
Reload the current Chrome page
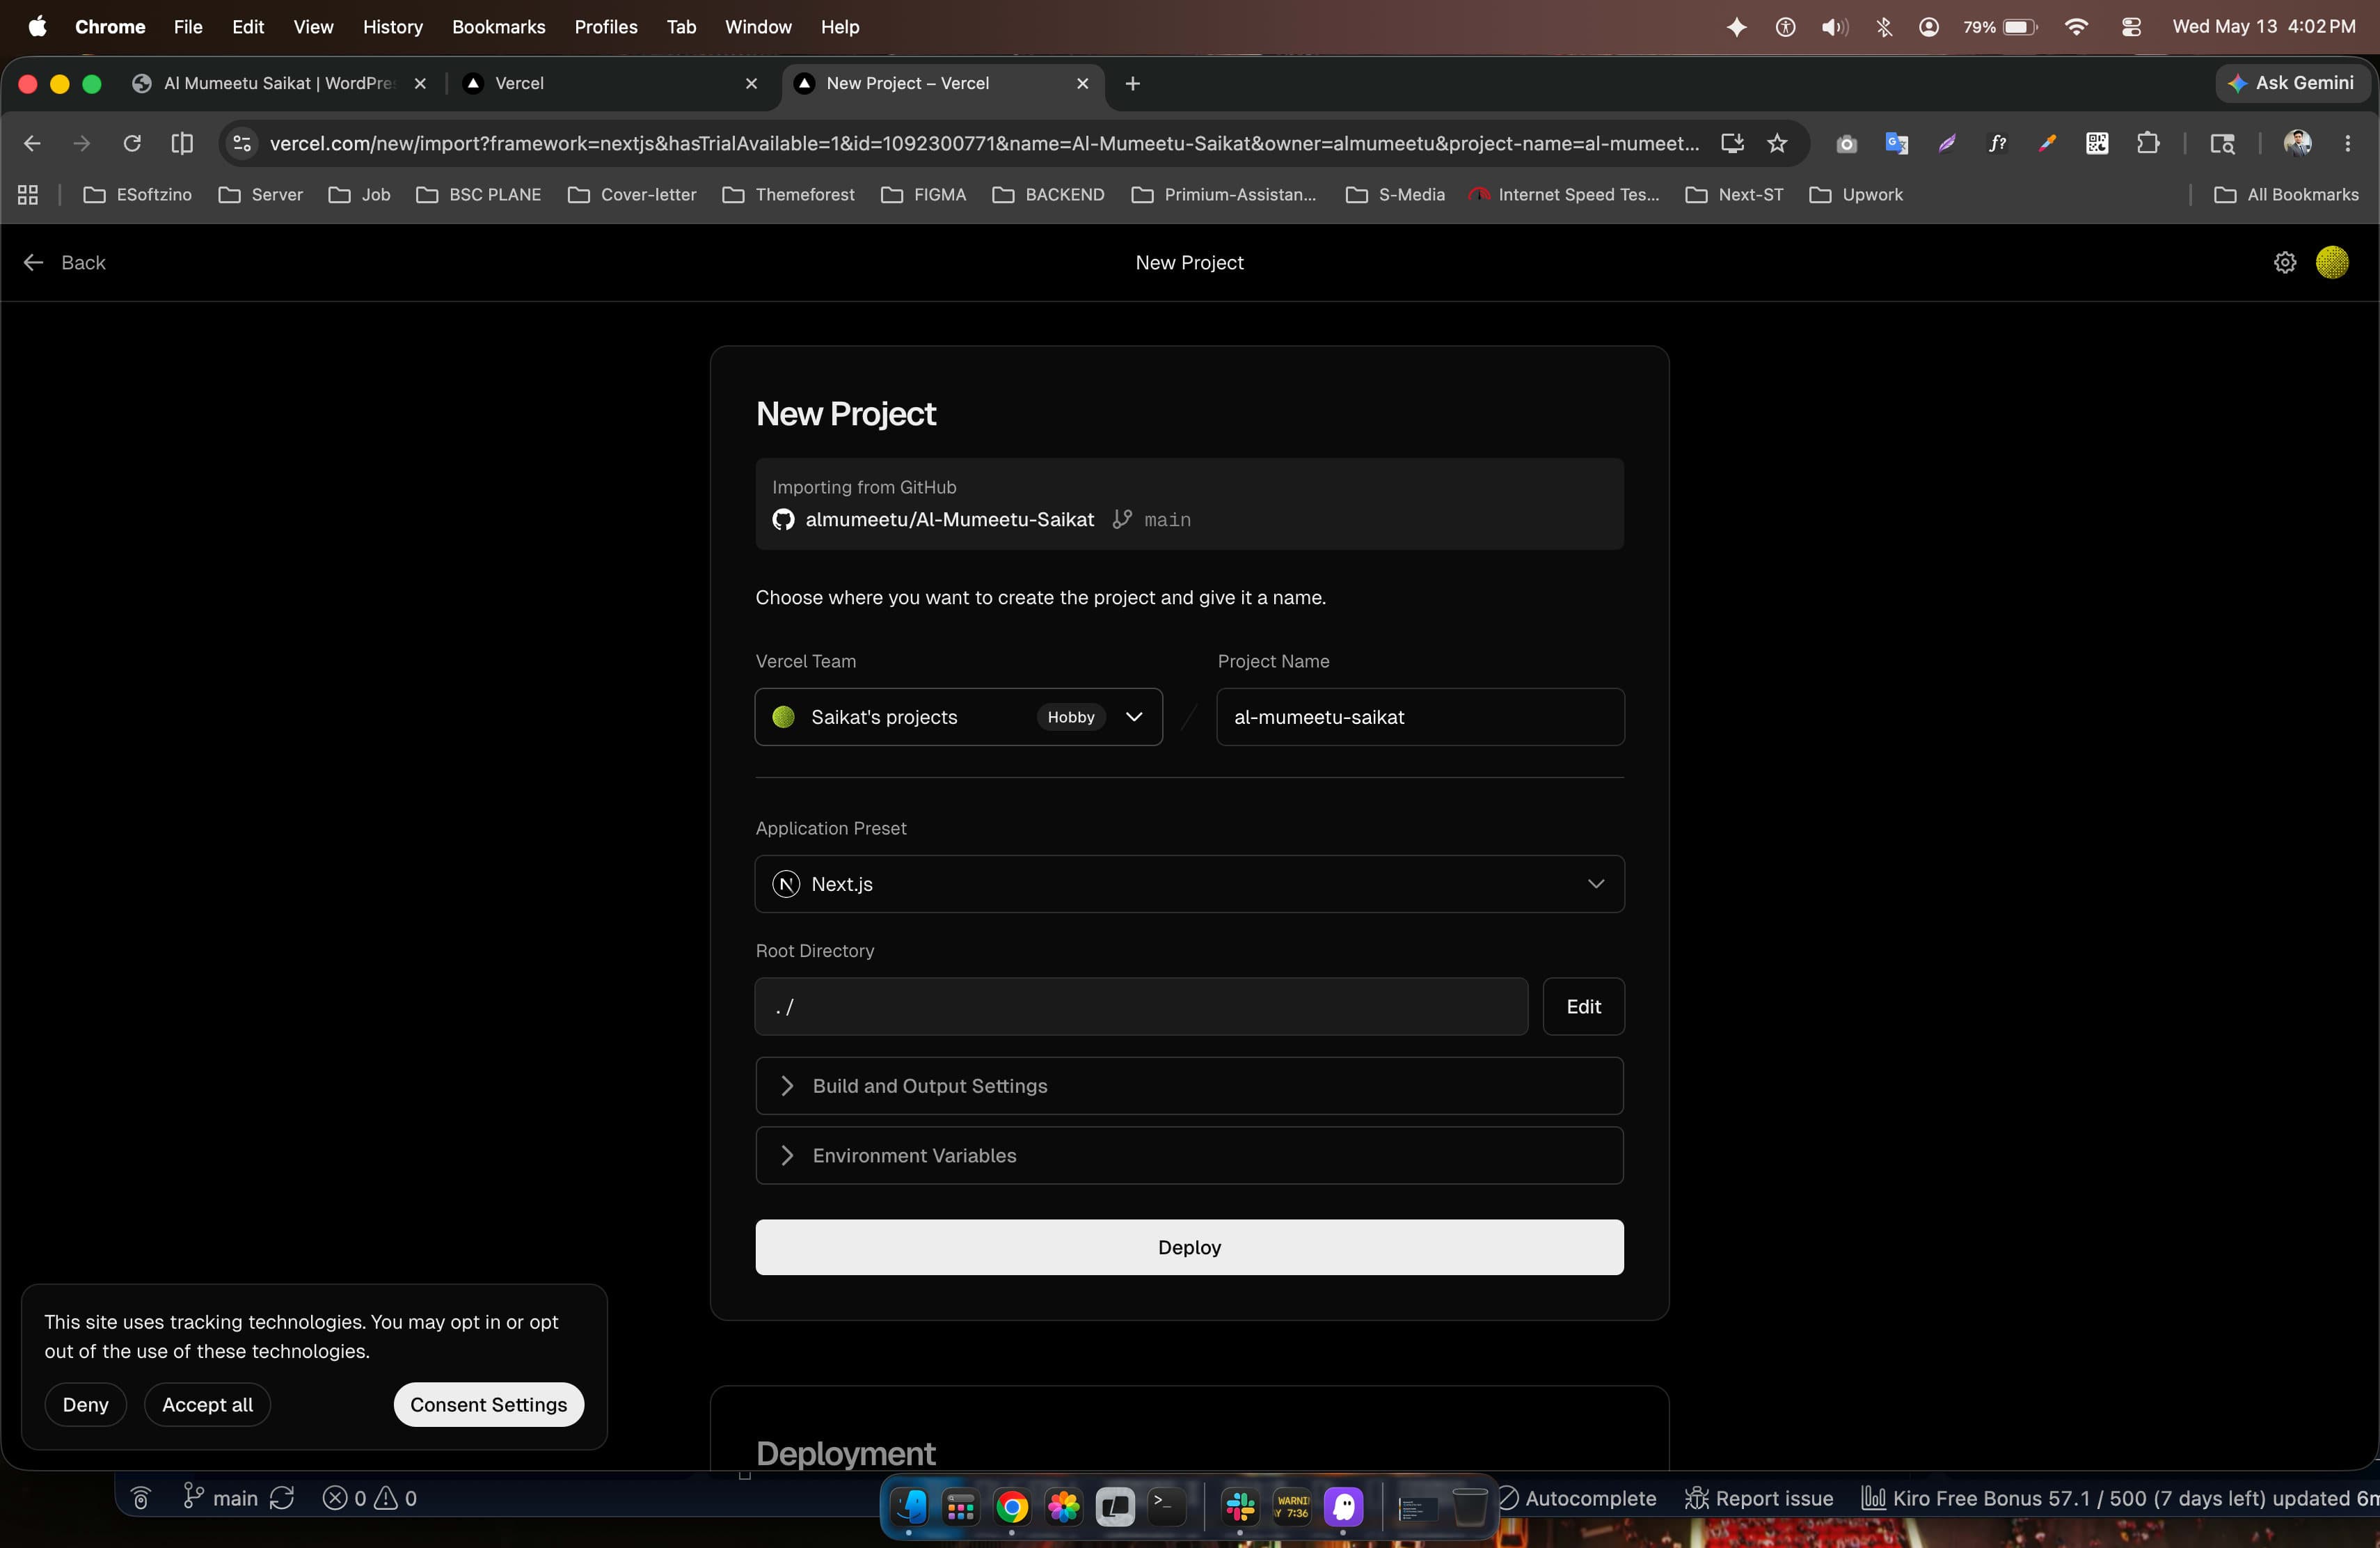pyautogui.click(x=132, y=143)
